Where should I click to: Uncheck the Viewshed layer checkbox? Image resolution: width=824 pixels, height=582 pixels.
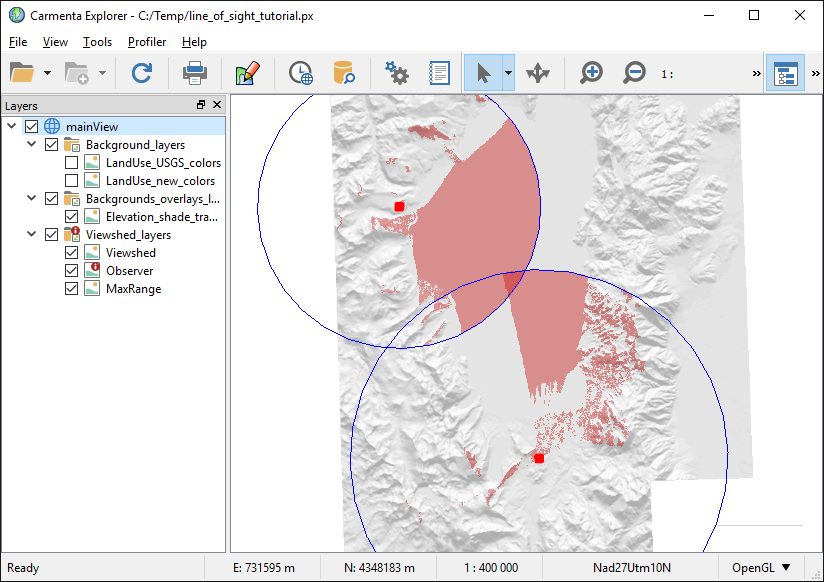point(72,253)
